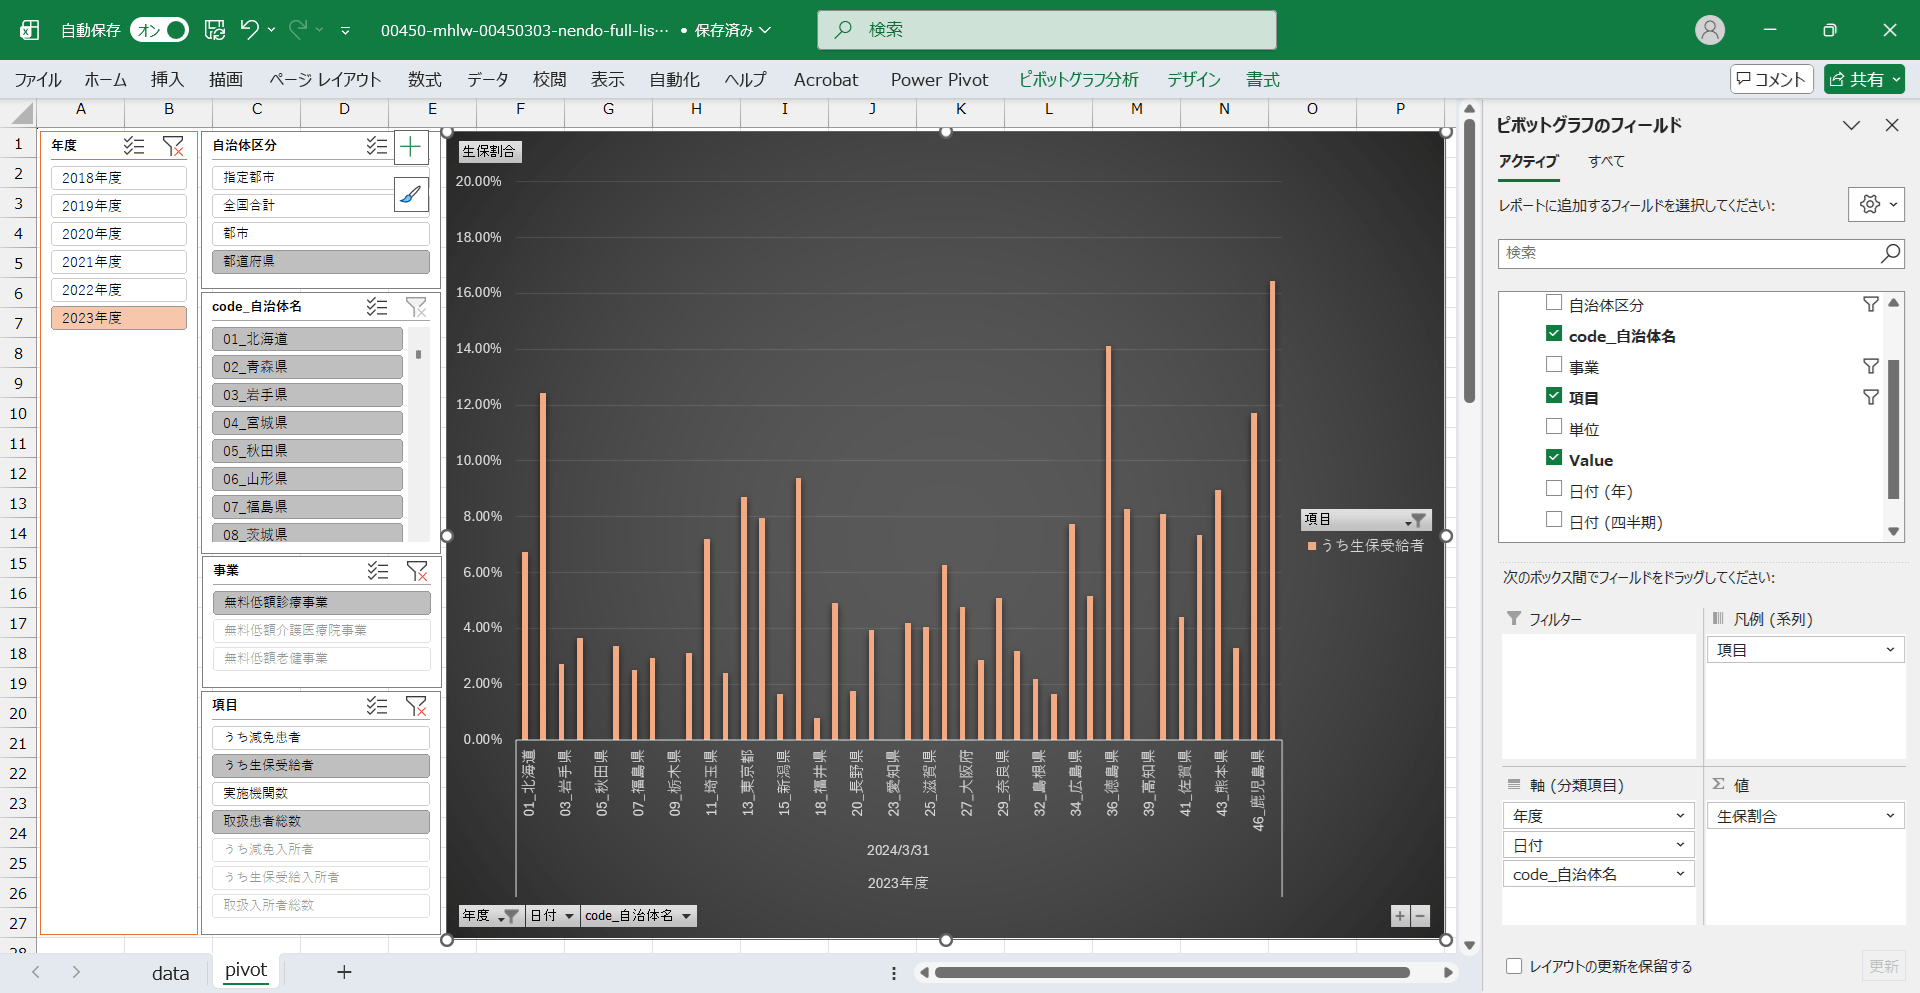Open the chart styles paintbrush icon
The image size is (1920, 993).
point(410,195)
